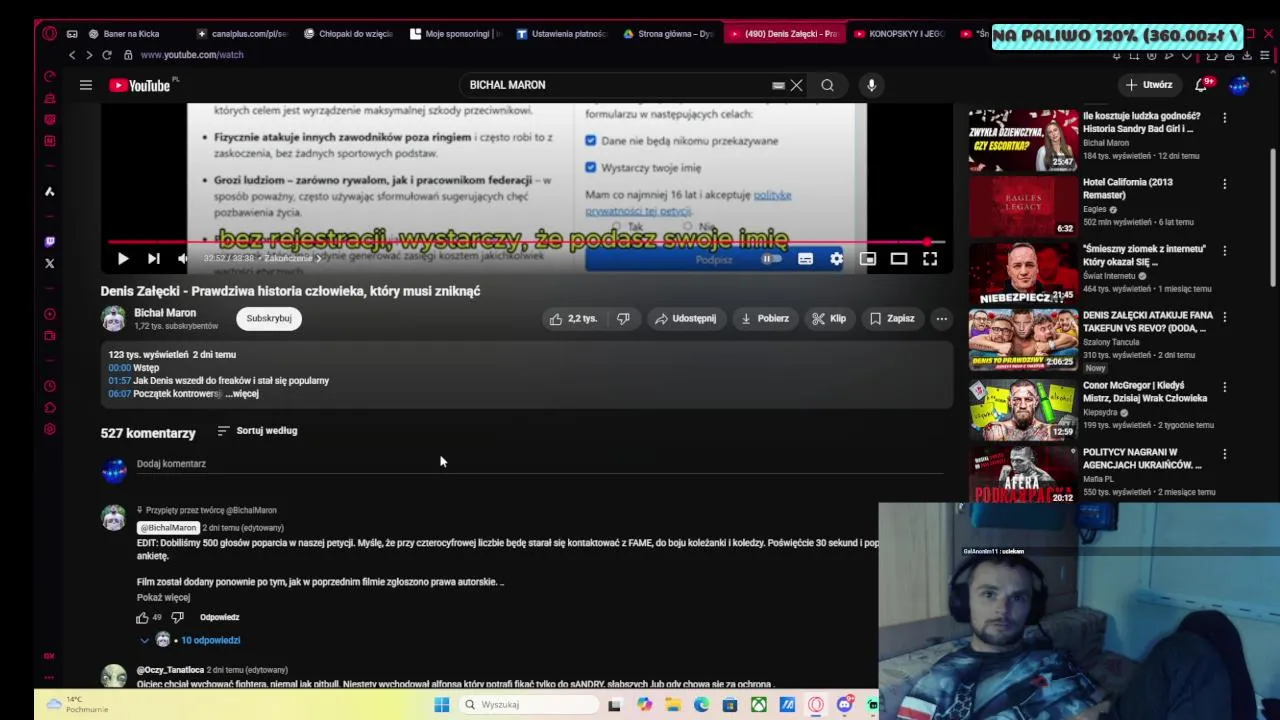The width and height of the screenshot is (1280, 720).
Task: Open the account avatar menu
Action: [1239, 85]
